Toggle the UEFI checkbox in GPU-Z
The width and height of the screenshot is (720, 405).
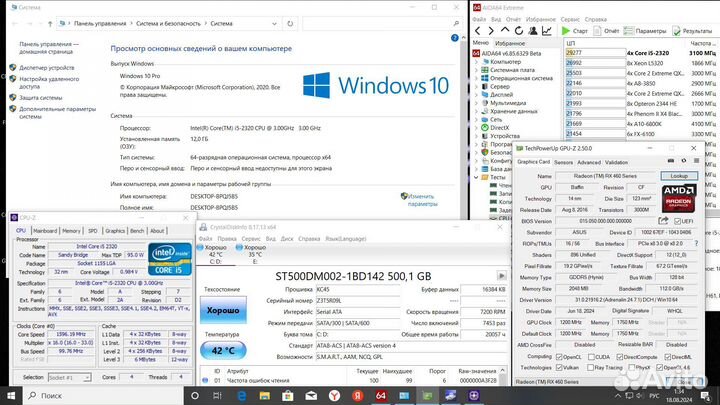tap(677, 221)
